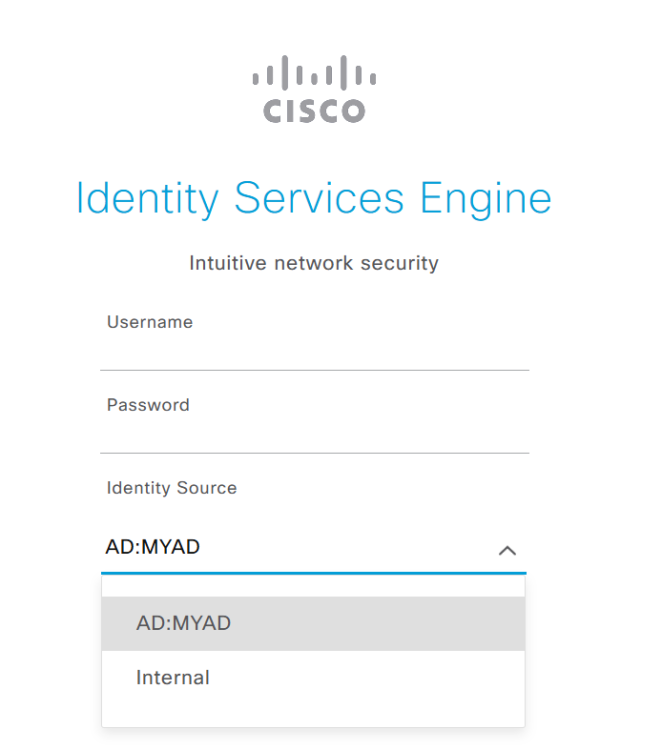
Task: Click the CISCO wordmark text
Action: [314, 111]
